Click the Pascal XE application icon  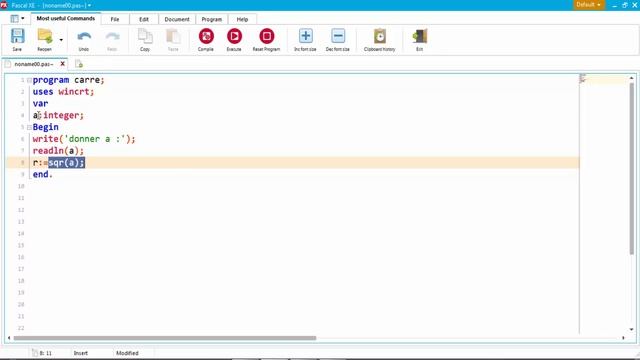4,5
